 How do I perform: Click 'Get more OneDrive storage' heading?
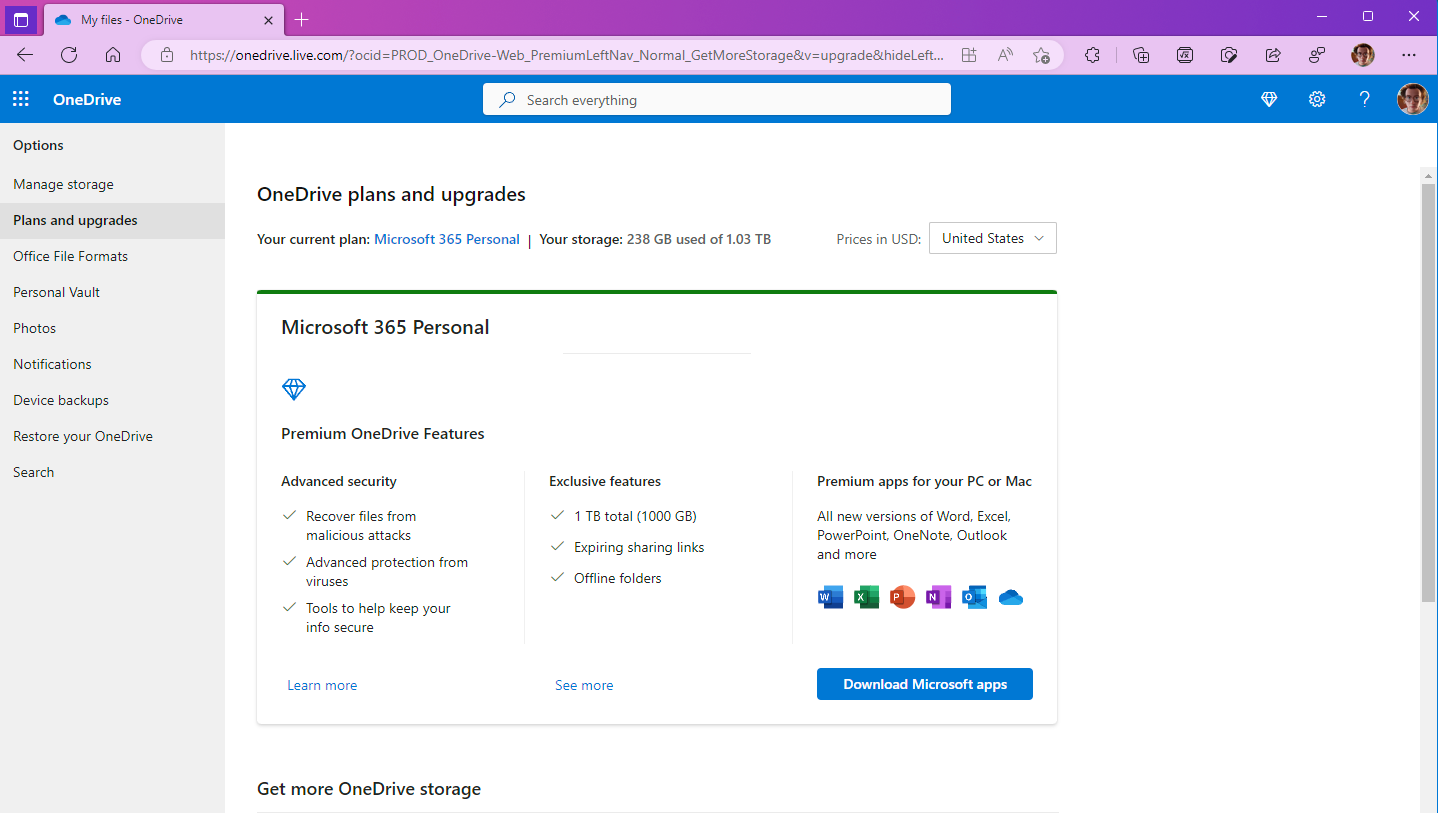pyautogui.click(x=369, y=789)
